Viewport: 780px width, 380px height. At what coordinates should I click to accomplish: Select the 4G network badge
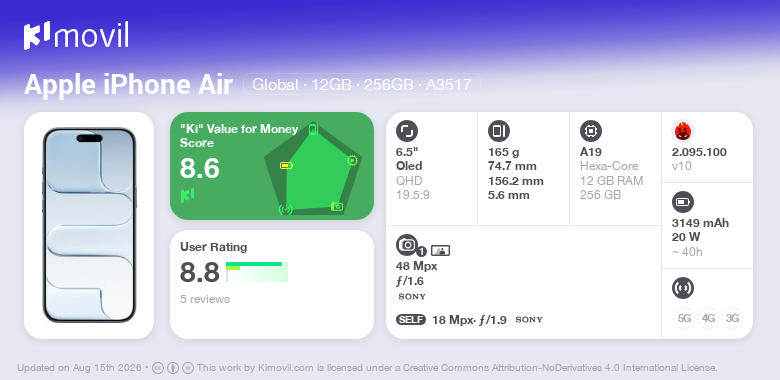pos(708,318)
